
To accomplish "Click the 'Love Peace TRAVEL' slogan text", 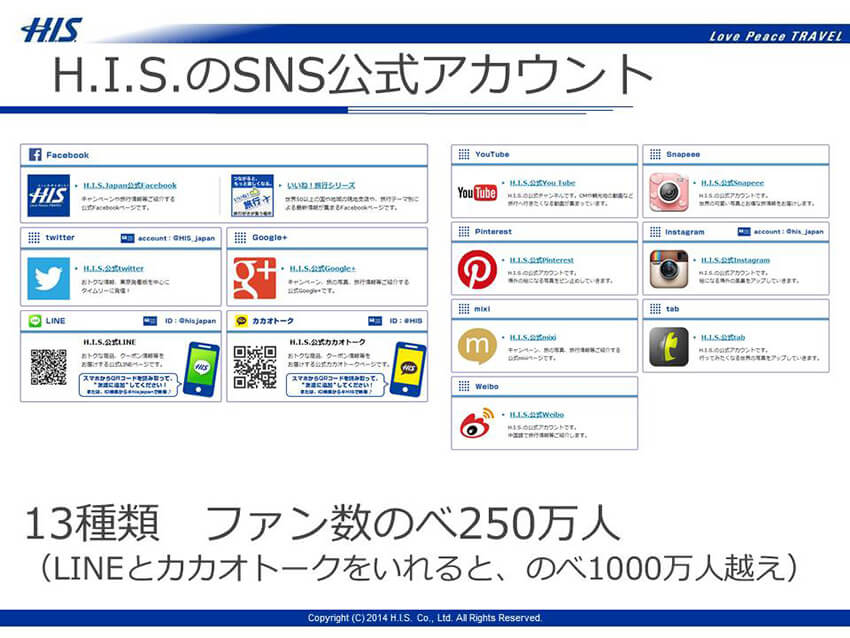I will 776,36.
